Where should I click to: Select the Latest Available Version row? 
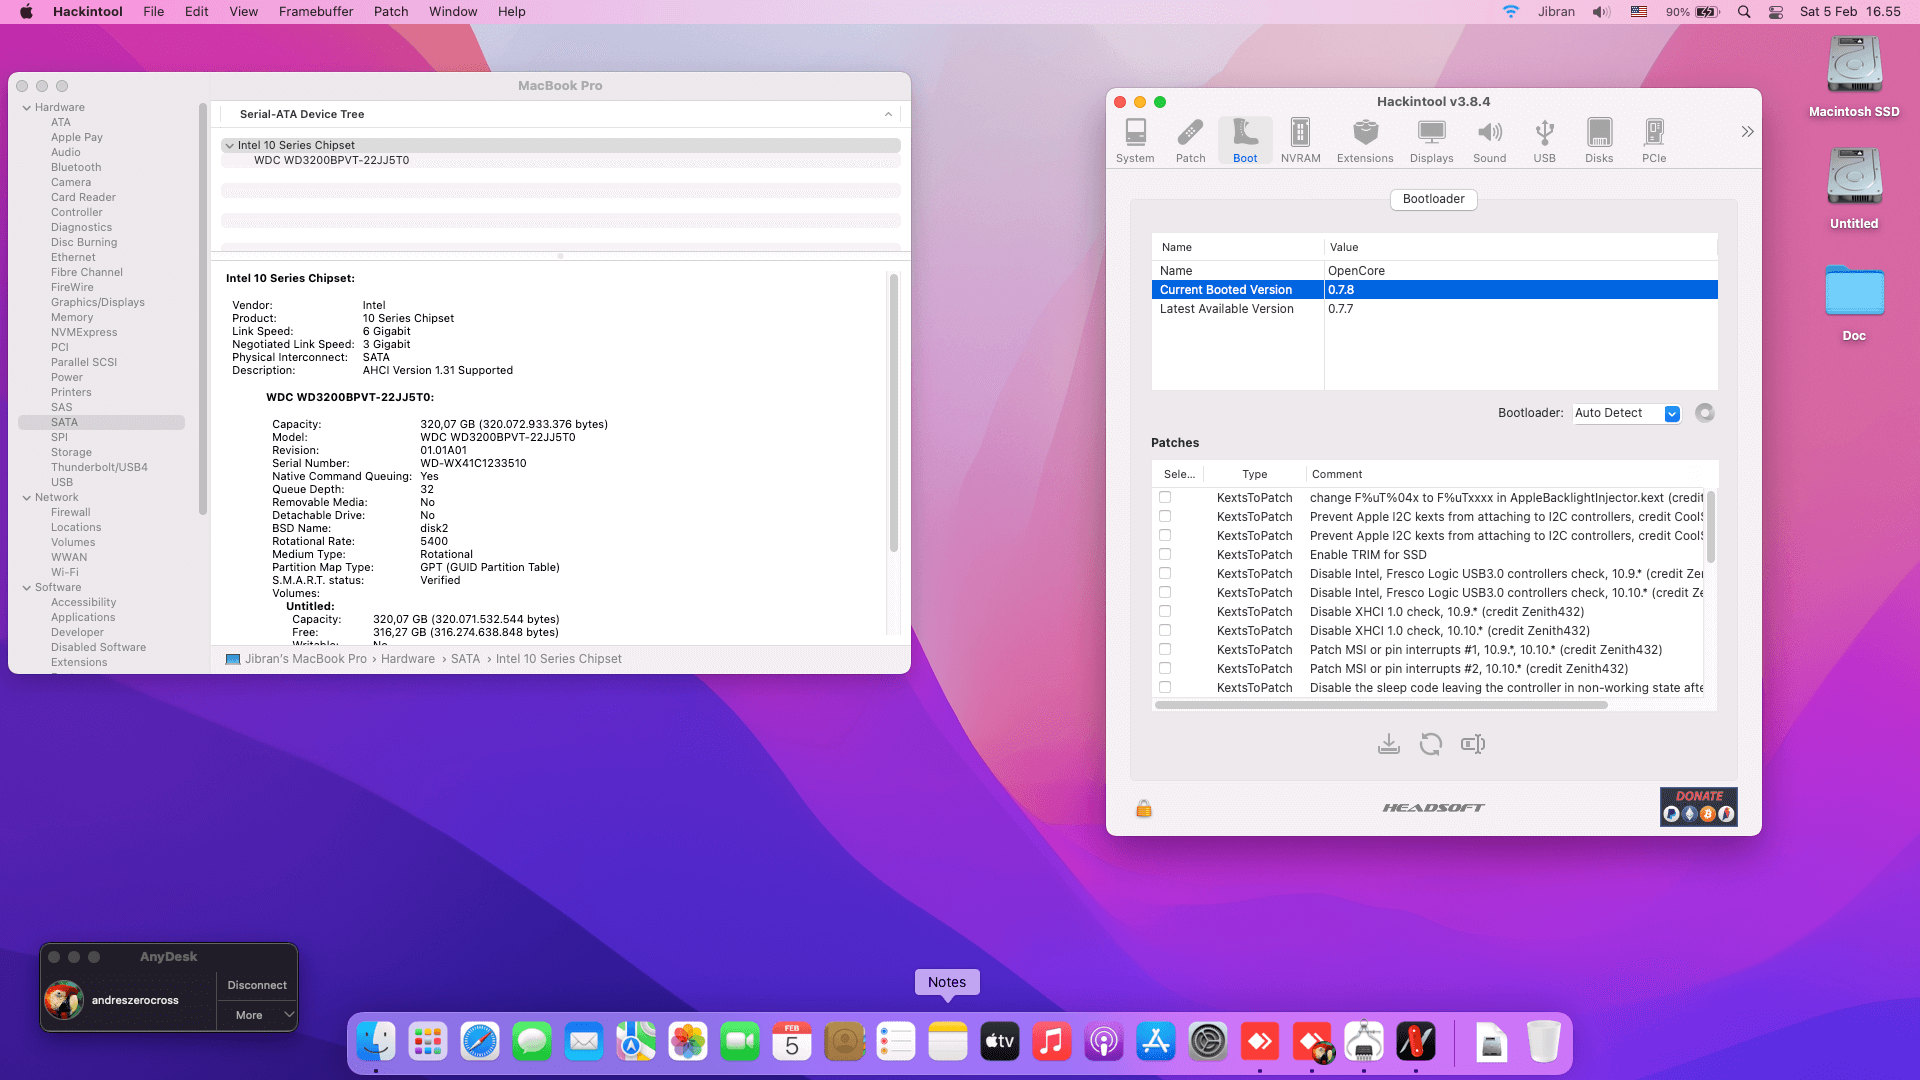click(x=1434, y=309)
